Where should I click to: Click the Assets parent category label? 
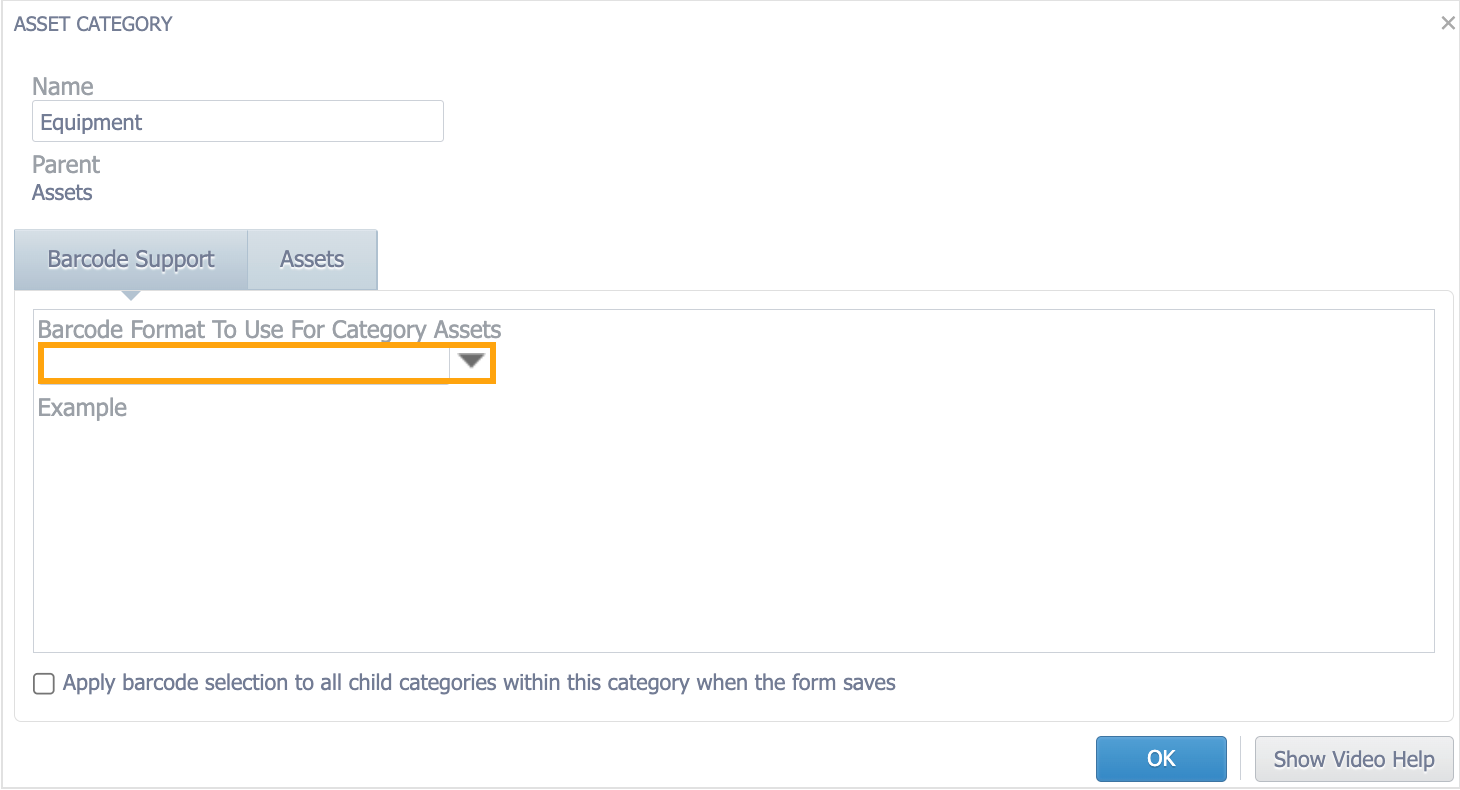(x=62, y=192)
